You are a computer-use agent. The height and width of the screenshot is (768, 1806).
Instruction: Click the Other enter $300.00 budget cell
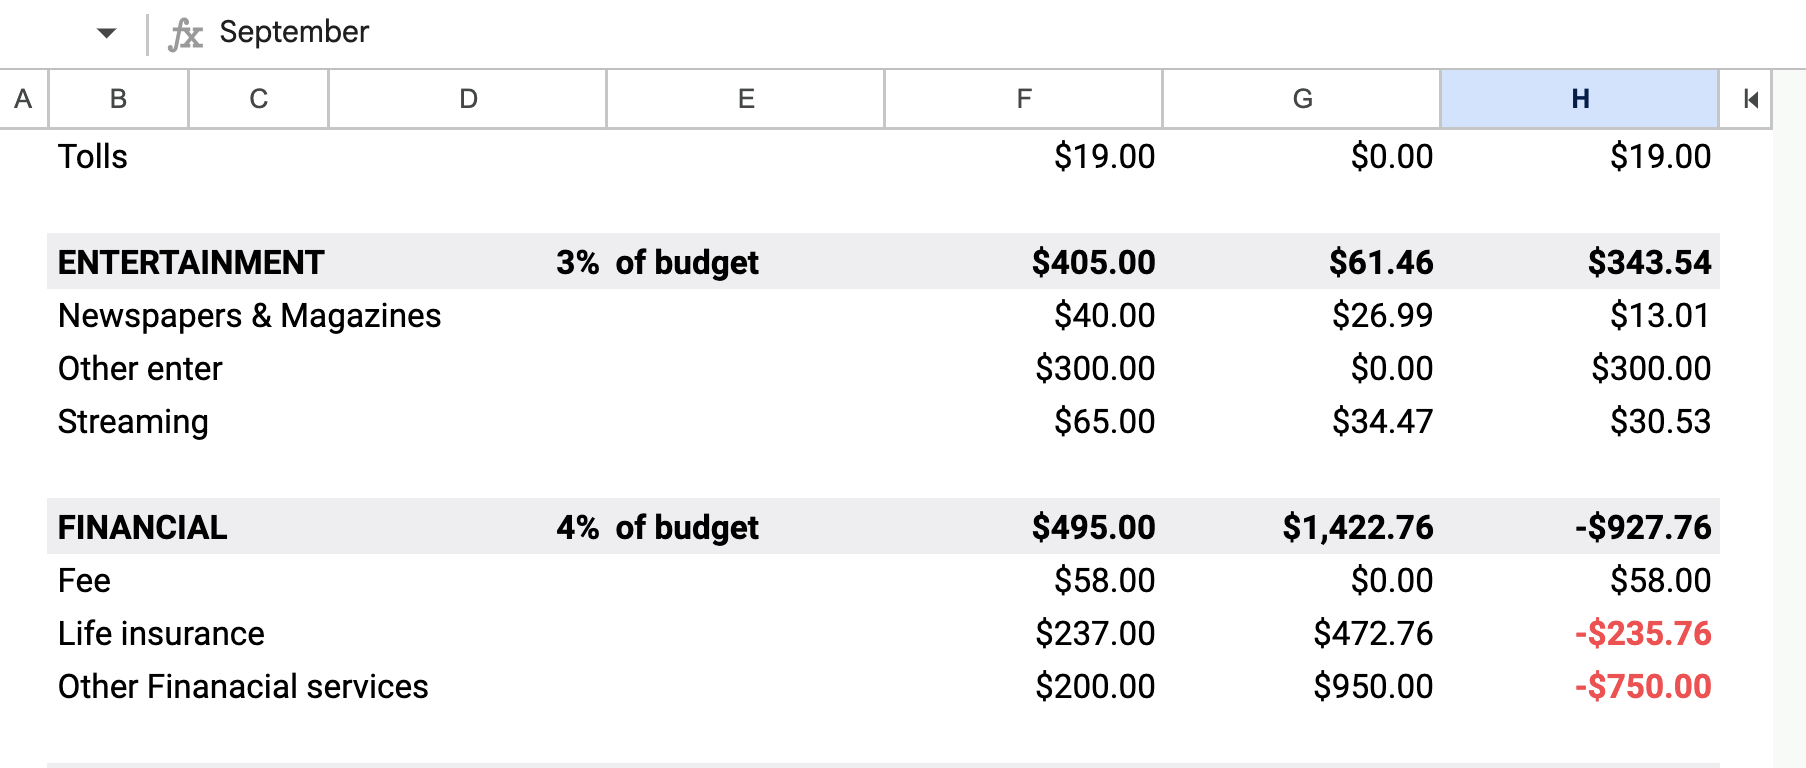pos(1095,368)
